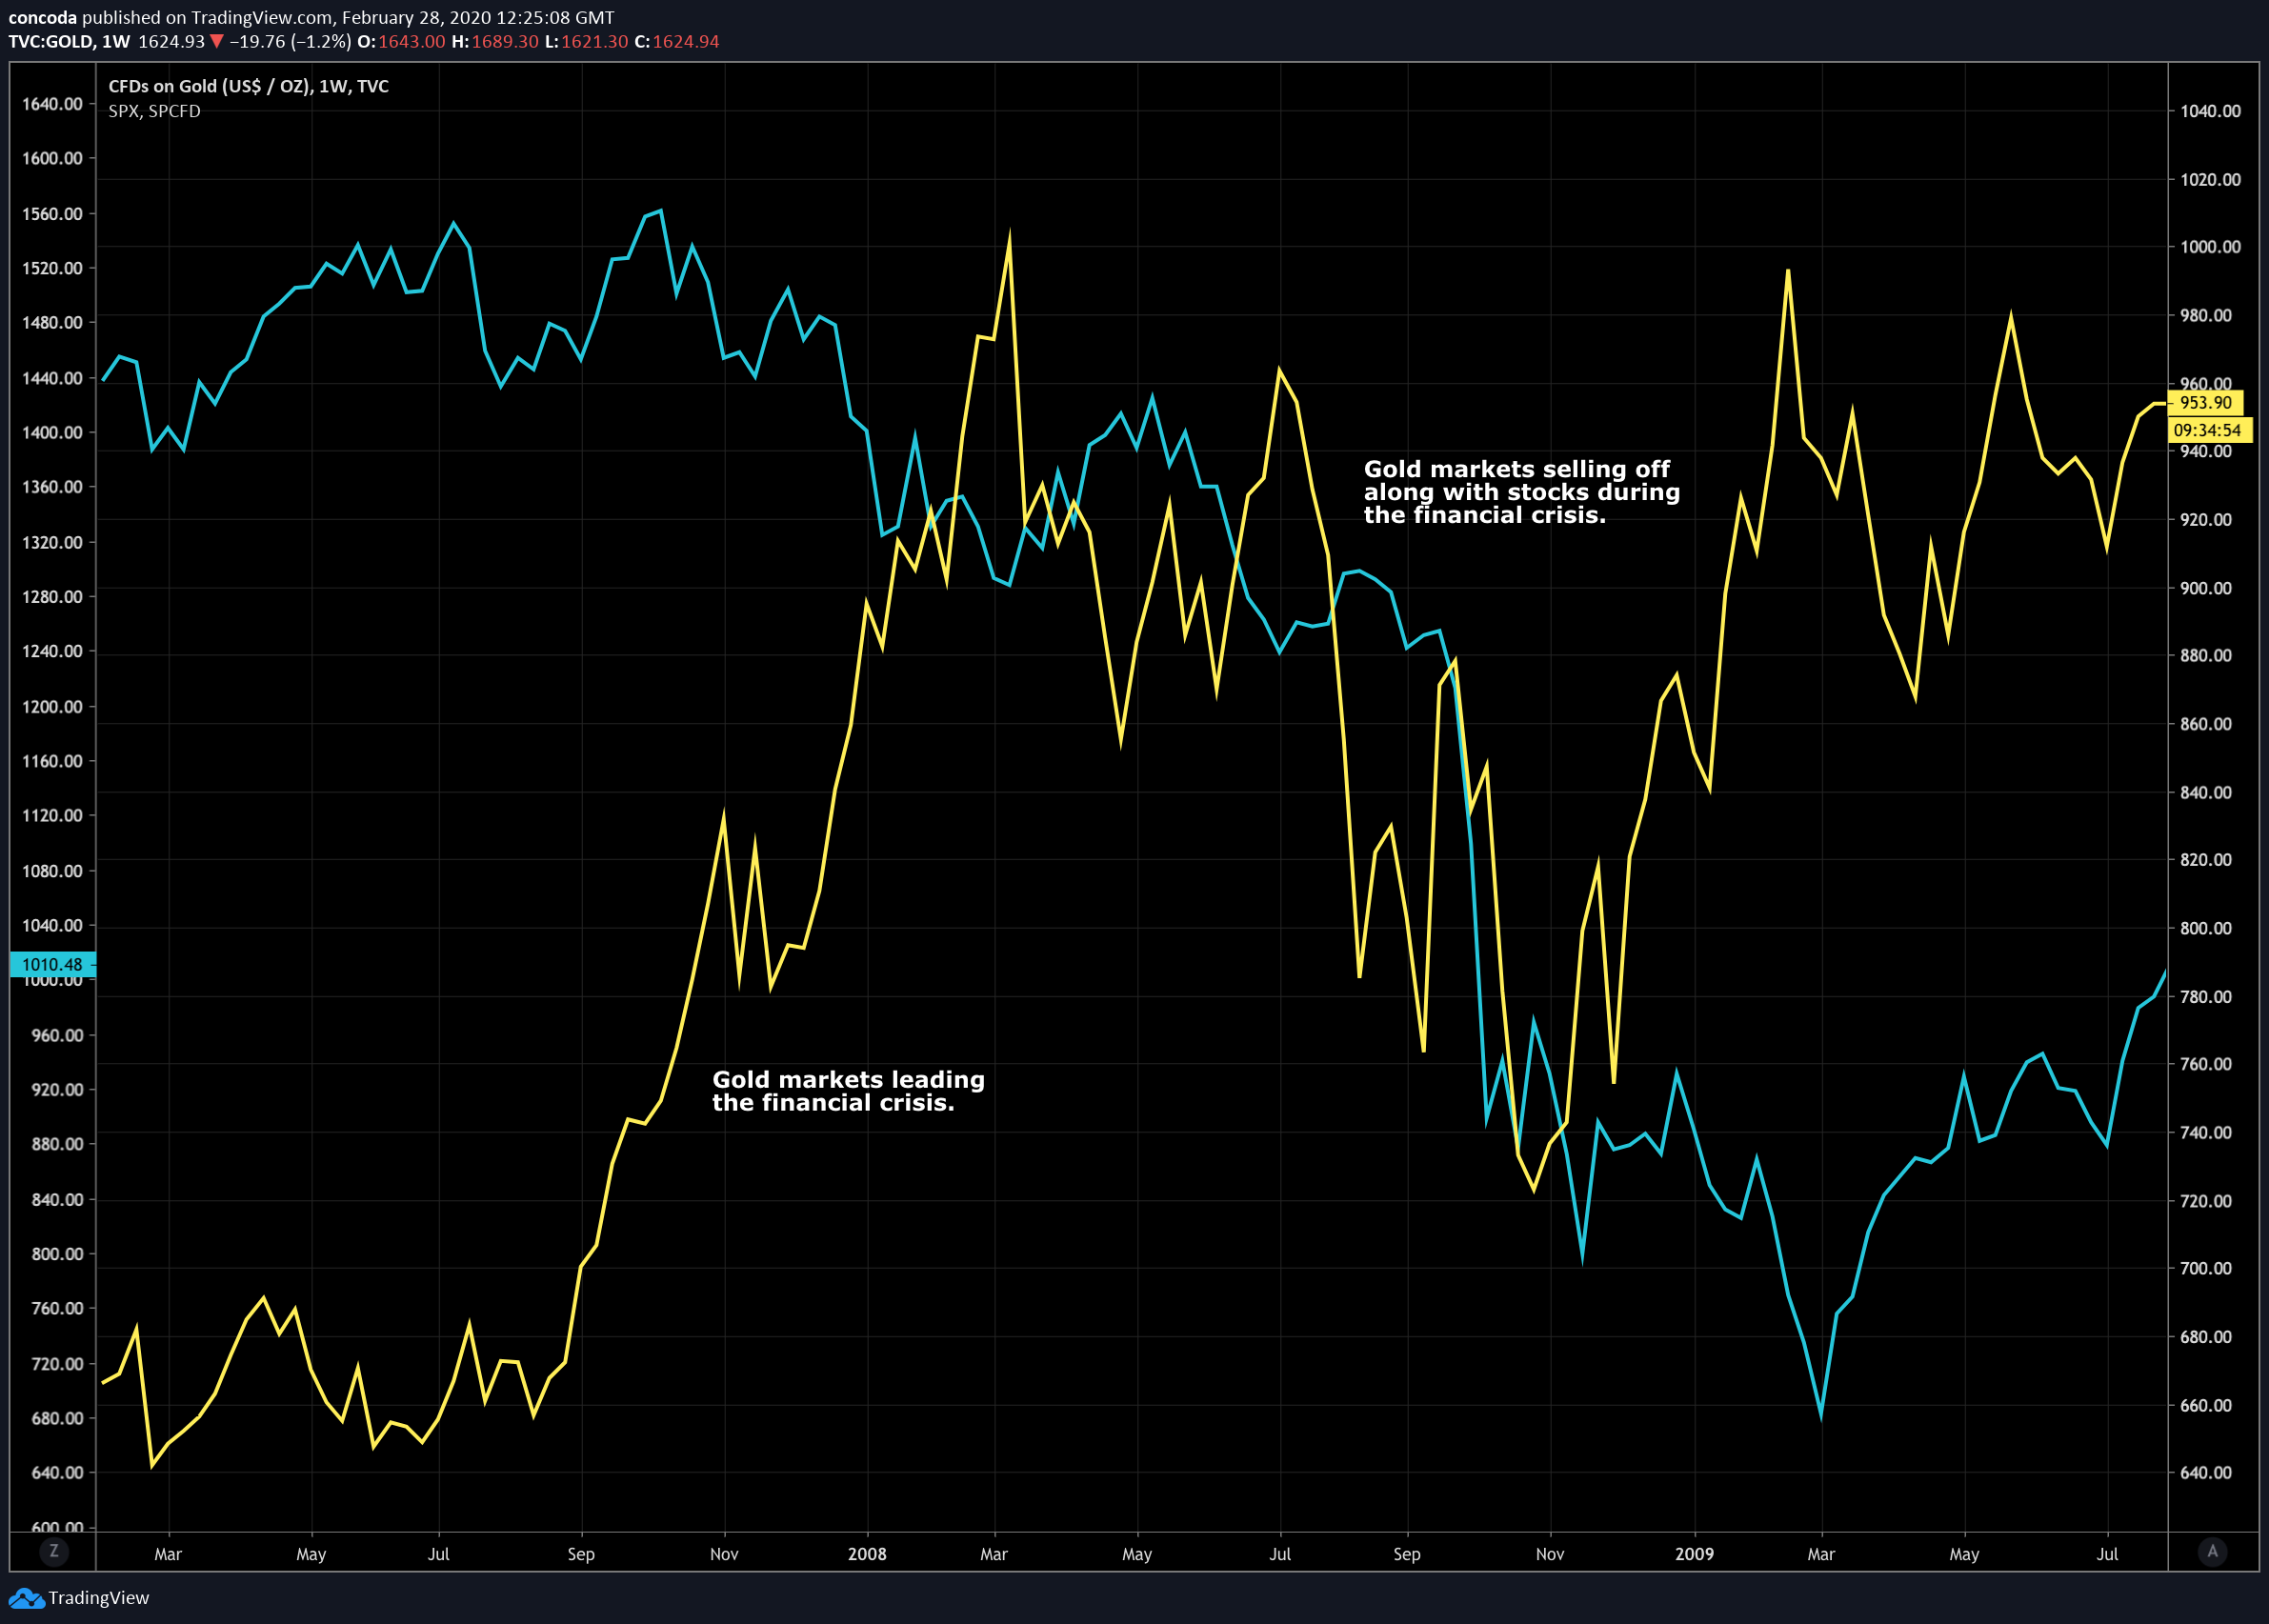
Task: Click the red down-arrow price change indicator
Action: click(217, 42)
